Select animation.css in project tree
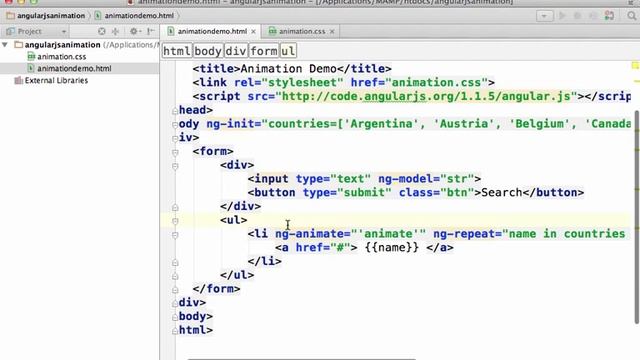The width and height of the screenshot is (640, 360). [62, 57]
